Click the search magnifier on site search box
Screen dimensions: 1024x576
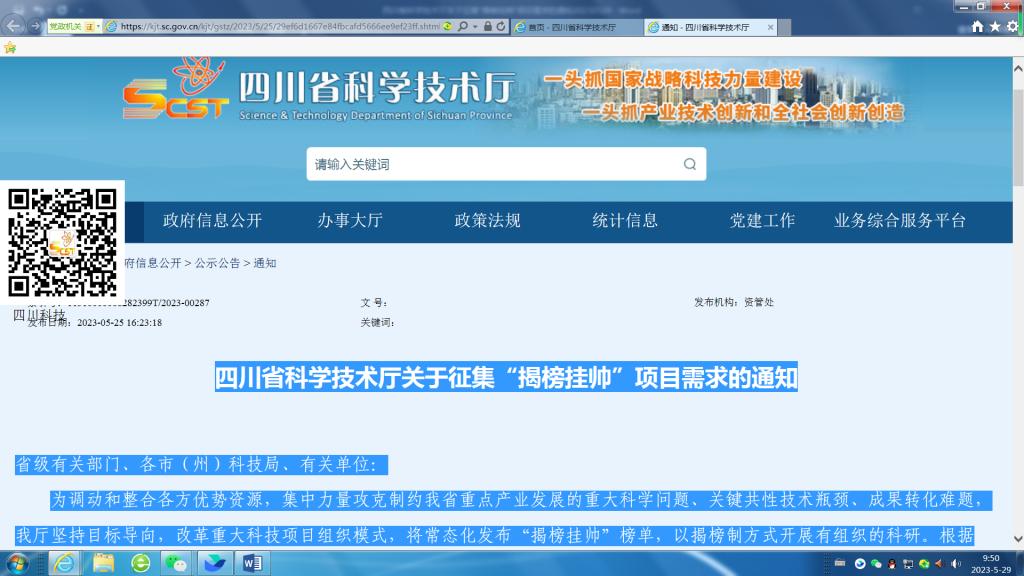(x=689, y=164)
